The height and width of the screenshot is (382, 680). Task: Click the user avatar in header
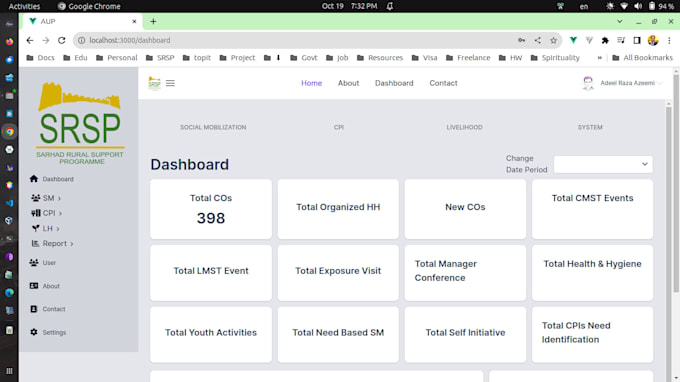pyautogui.click(x=588, y=83)
